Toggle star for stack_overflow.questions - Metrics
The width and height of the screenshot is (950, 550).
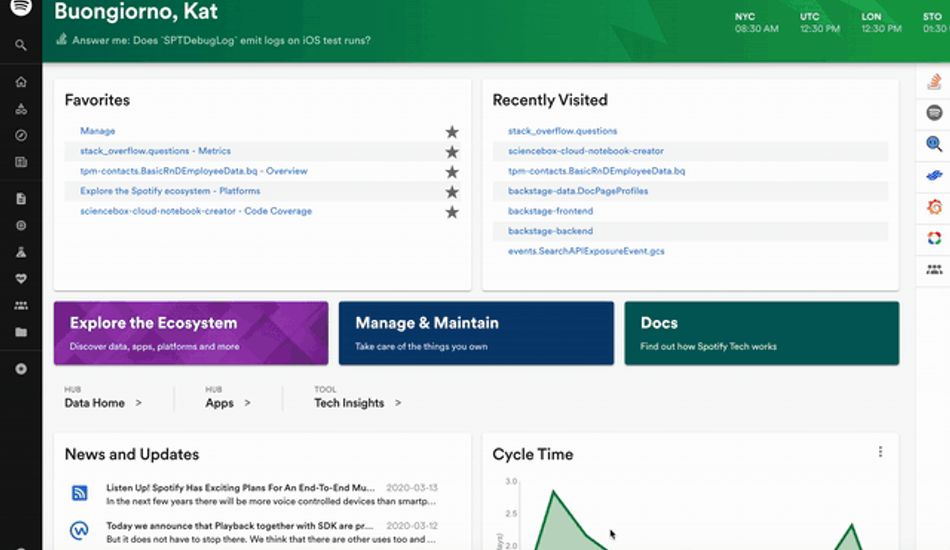pos(452,151)
